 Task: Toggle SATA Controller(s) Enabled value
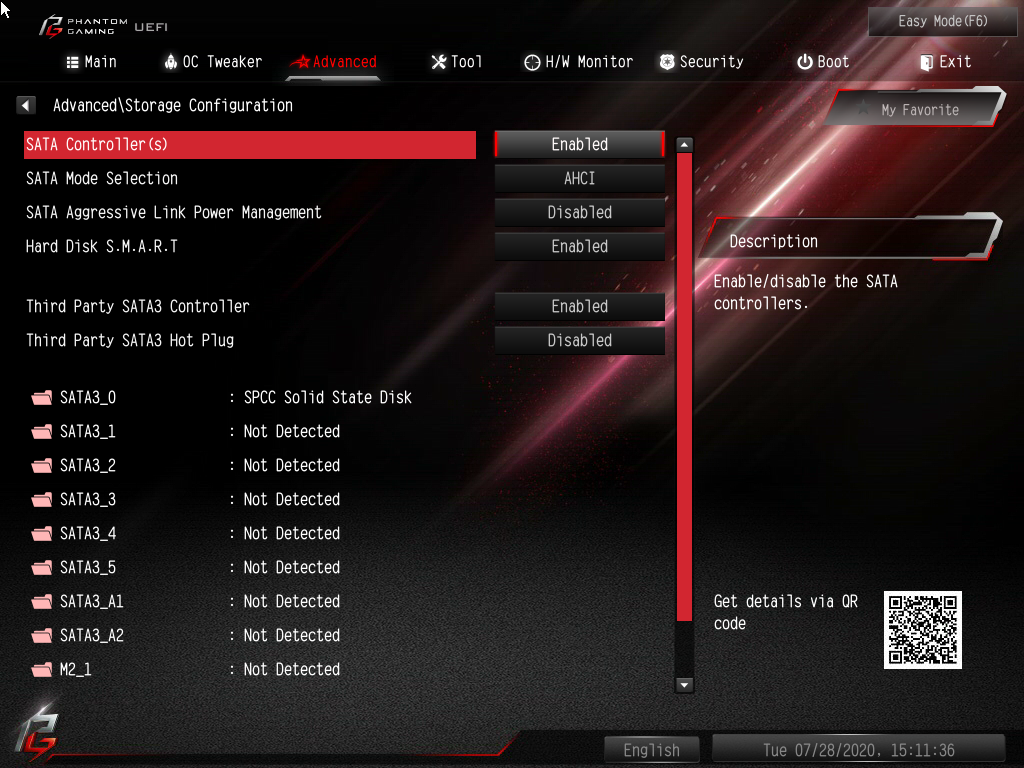pos(579,144)
